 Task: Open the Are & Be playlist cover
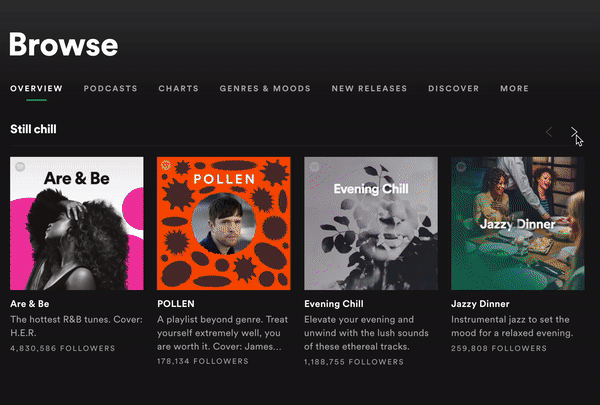coord(77,223)
